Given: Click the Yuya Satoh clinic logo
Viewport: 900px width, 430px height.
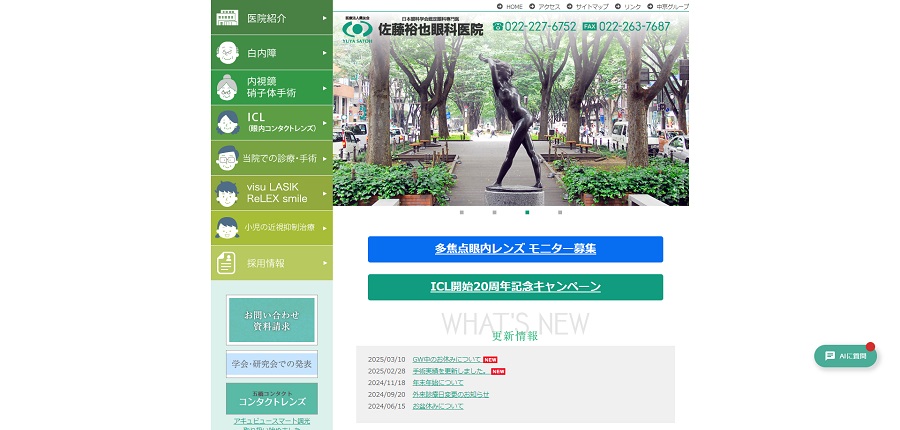Looking at the screenshot, I should pos(357,30).
